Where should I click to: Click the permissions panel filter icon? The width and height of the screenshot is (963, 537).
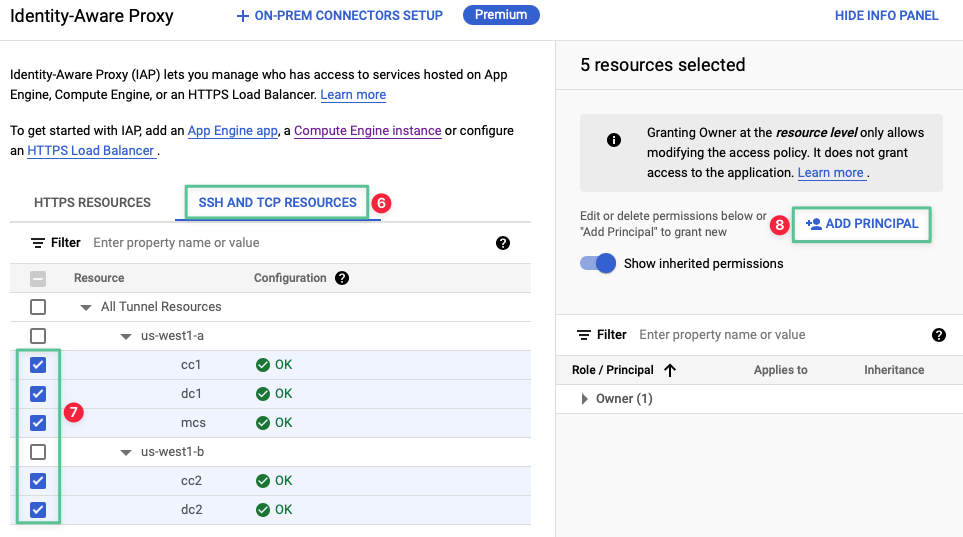pyautogui.click(x=584, y=335)
